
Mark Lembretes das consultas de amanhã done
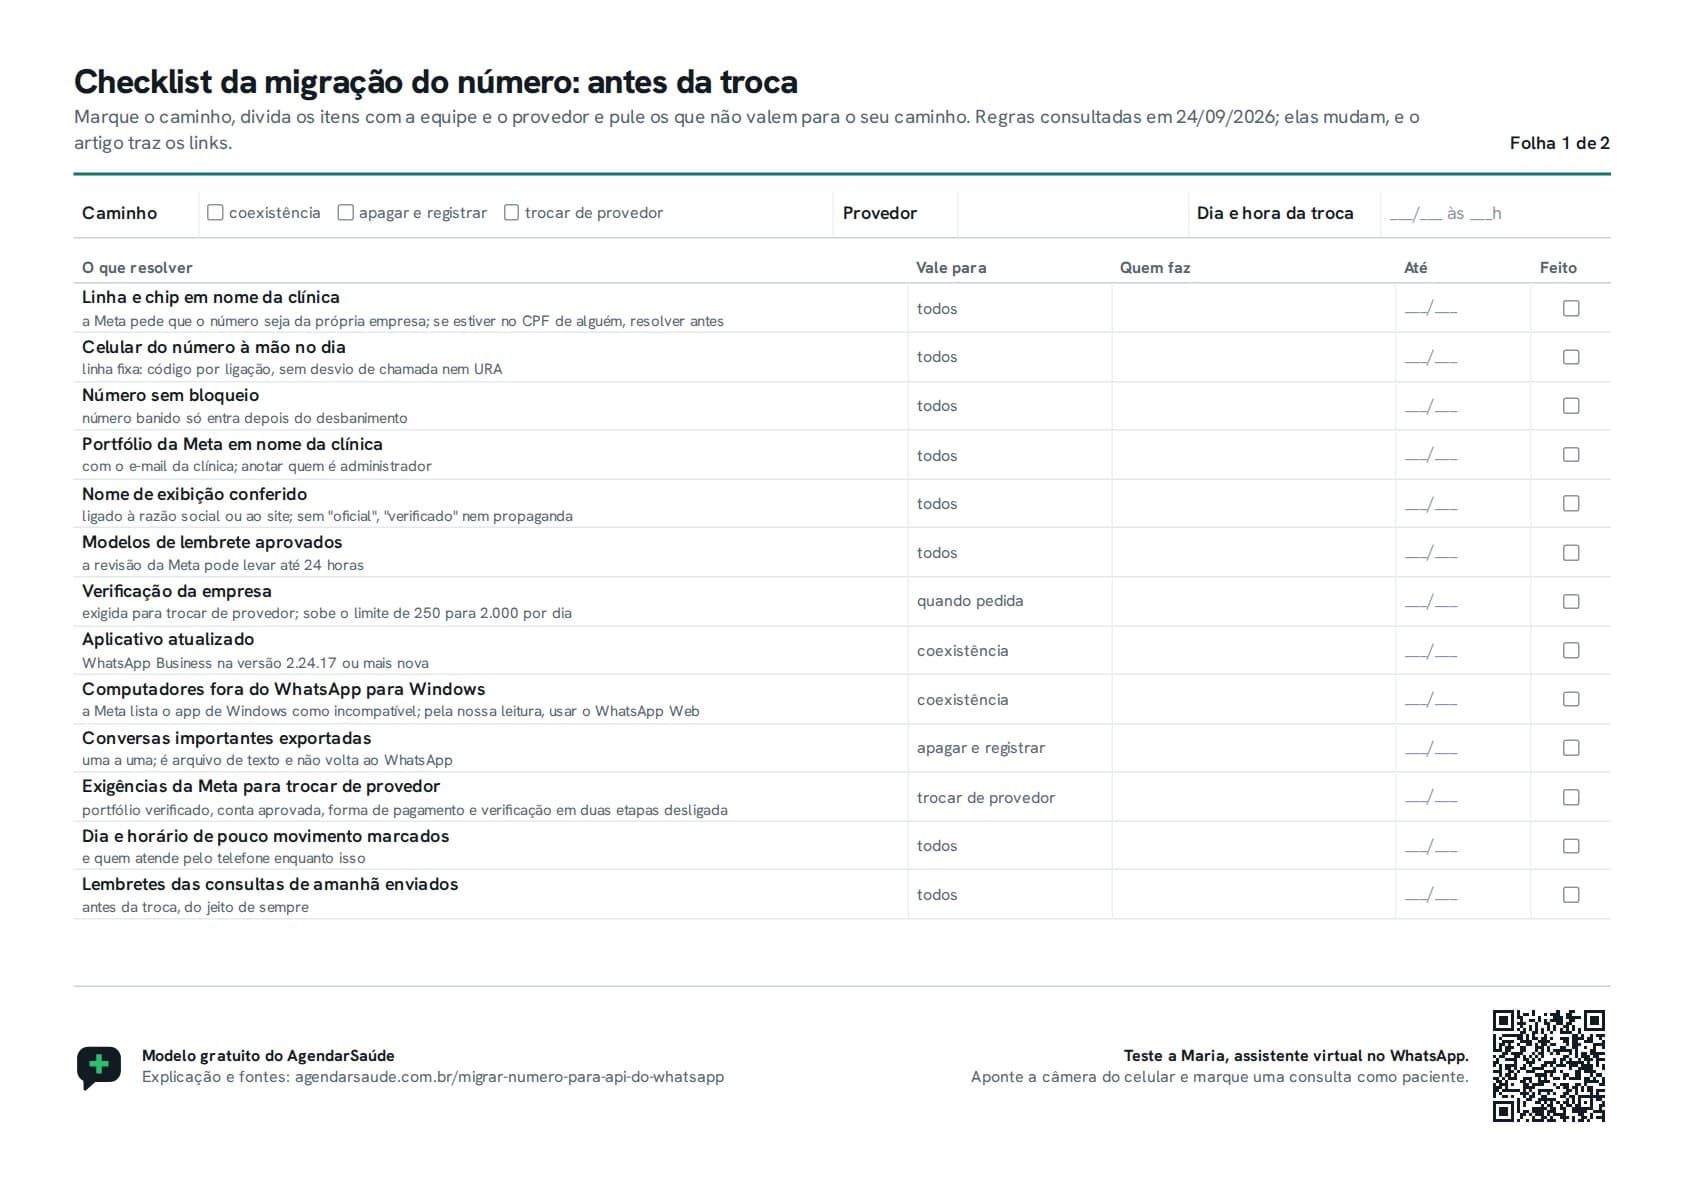click(1571, 895)
